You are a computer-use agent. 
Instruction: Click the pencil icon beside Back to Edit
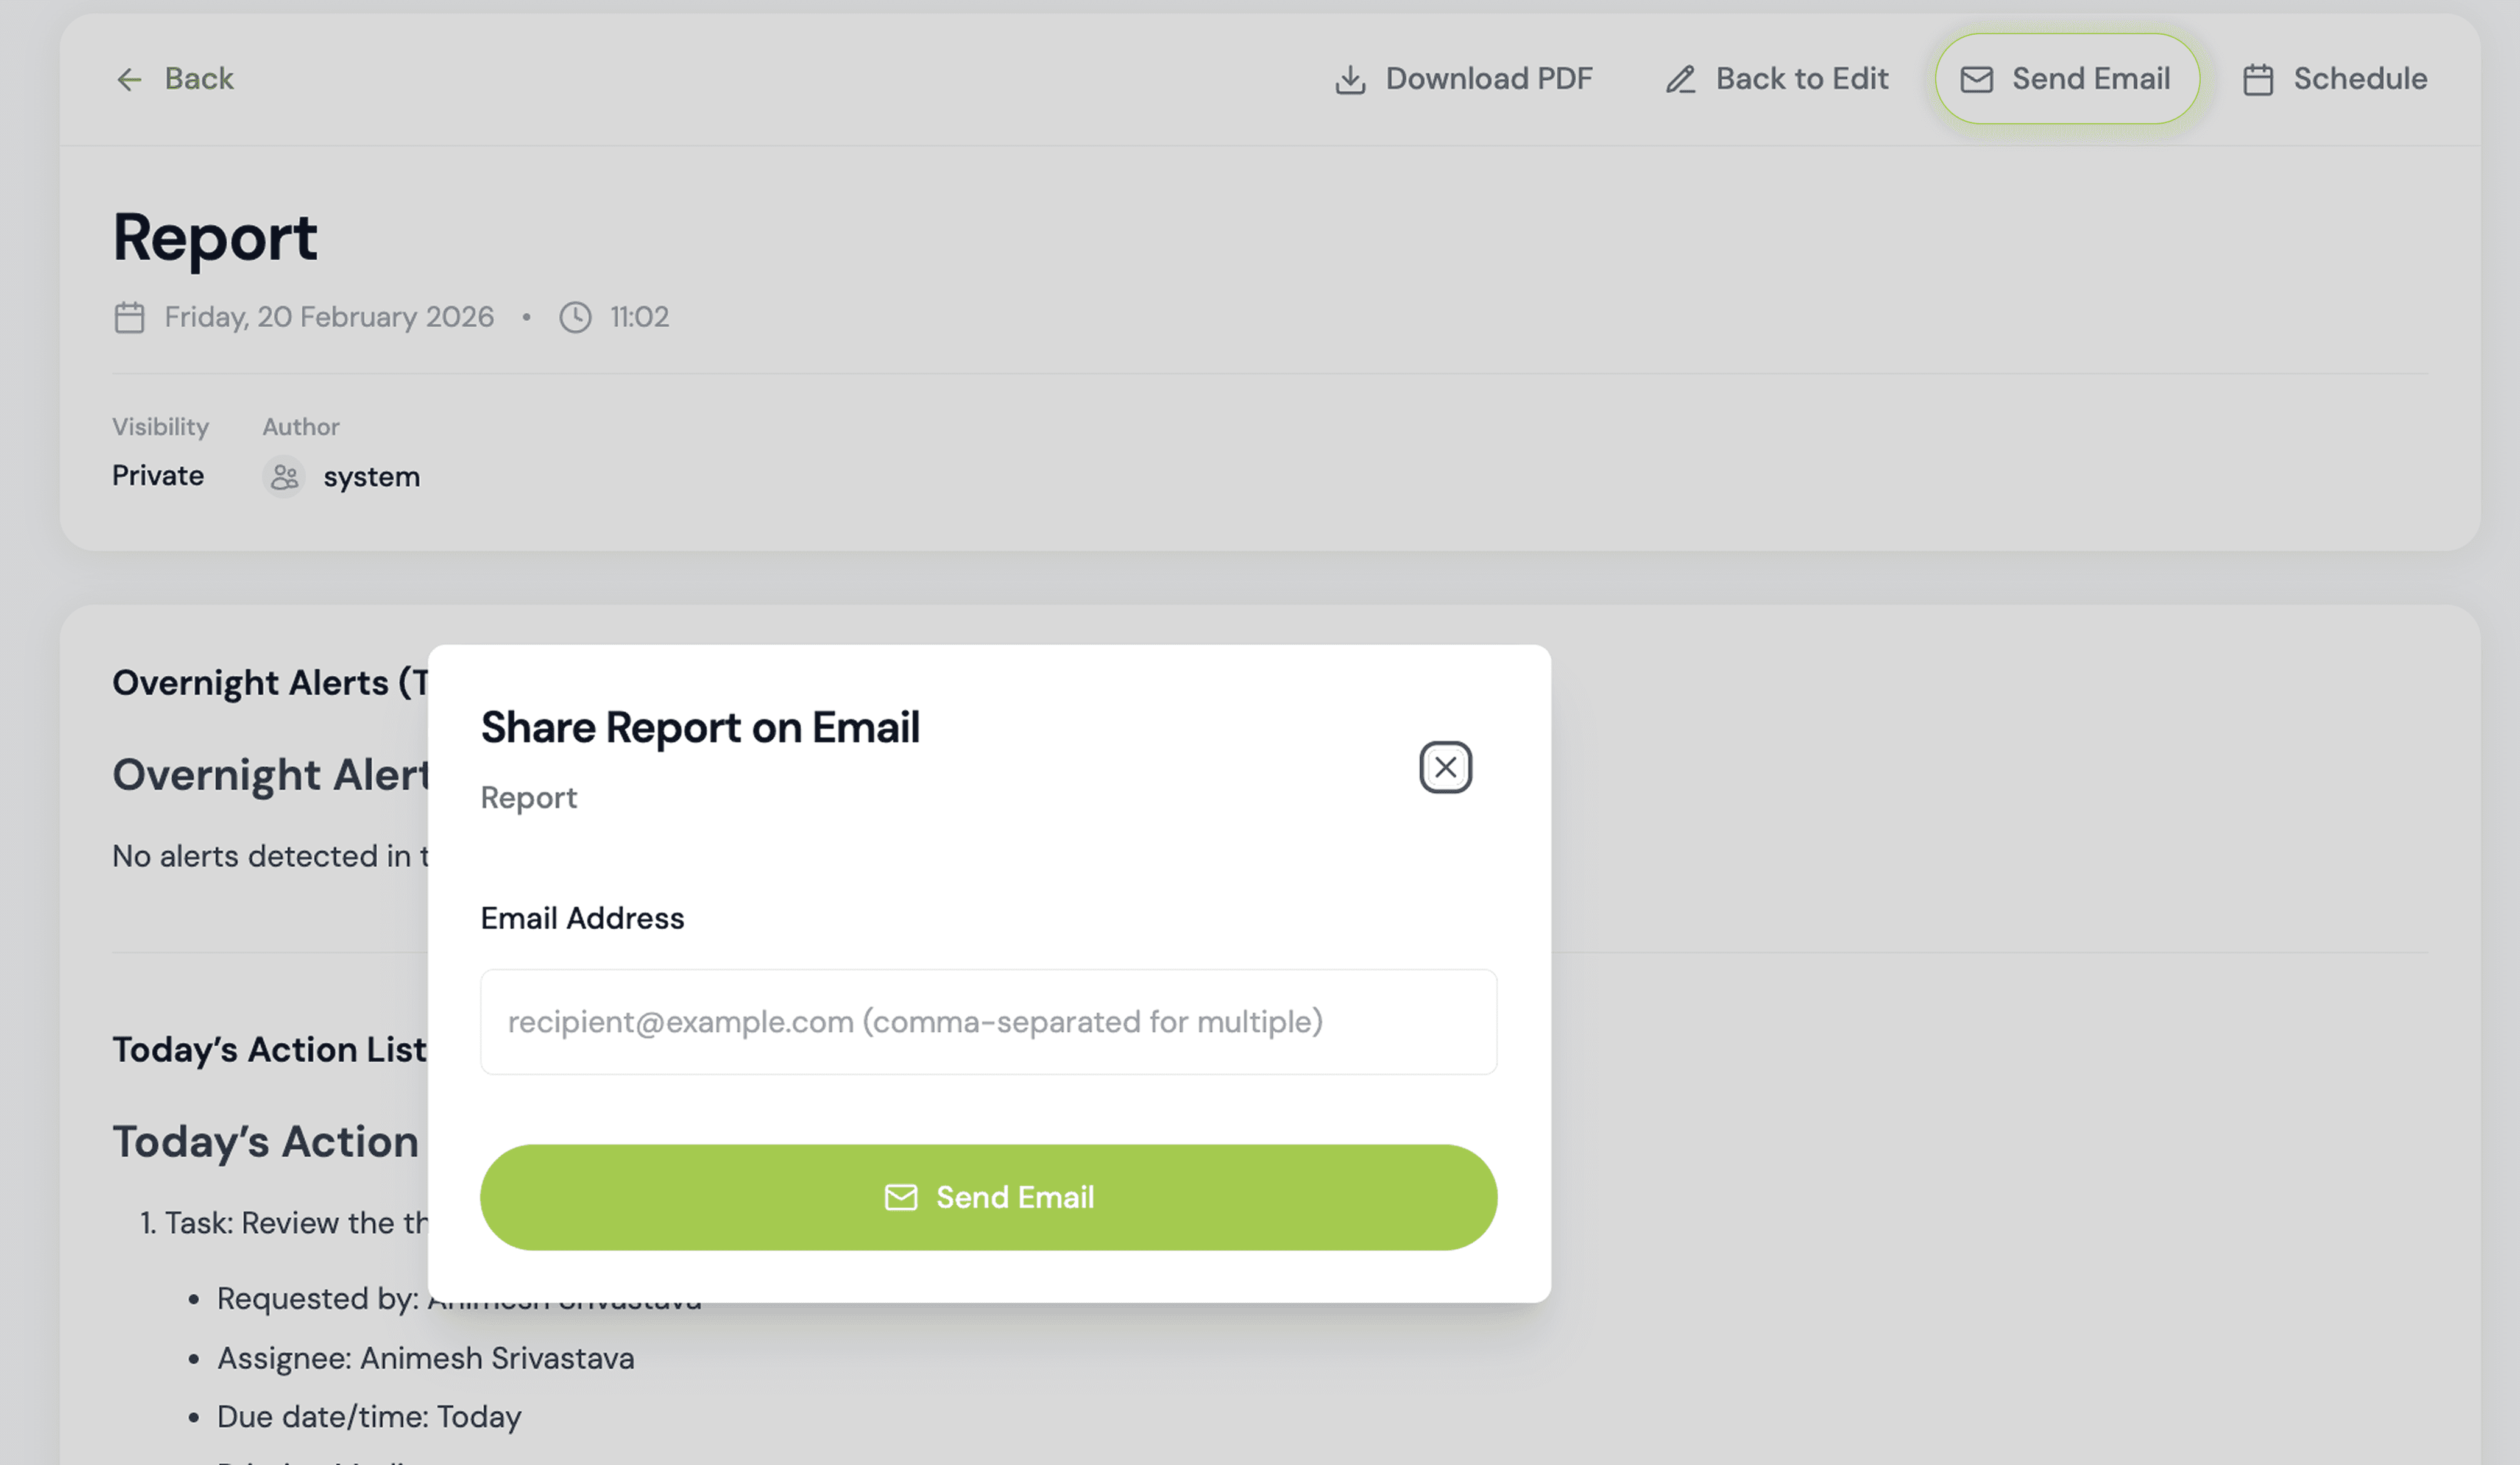(x=1680, y=79)
